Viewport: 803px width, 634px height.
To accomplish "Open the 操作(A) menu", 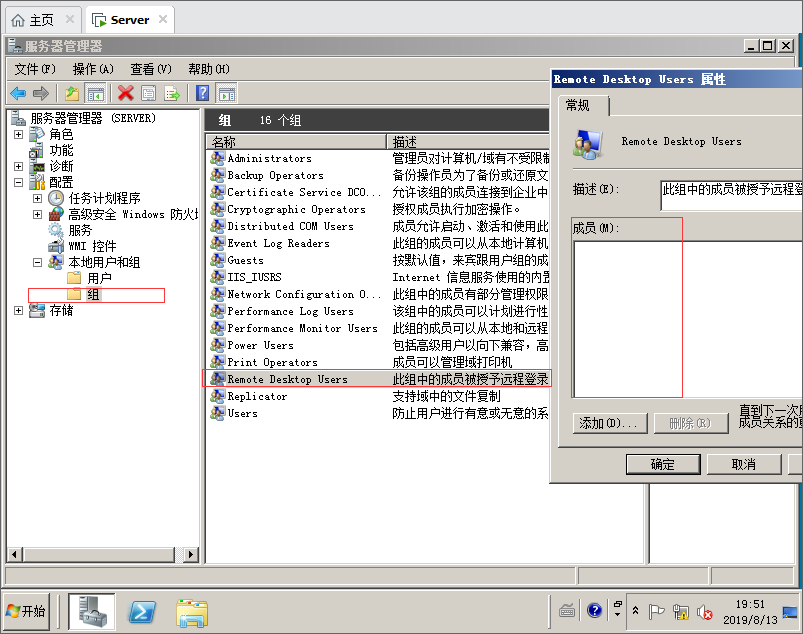I will (93, 69).
